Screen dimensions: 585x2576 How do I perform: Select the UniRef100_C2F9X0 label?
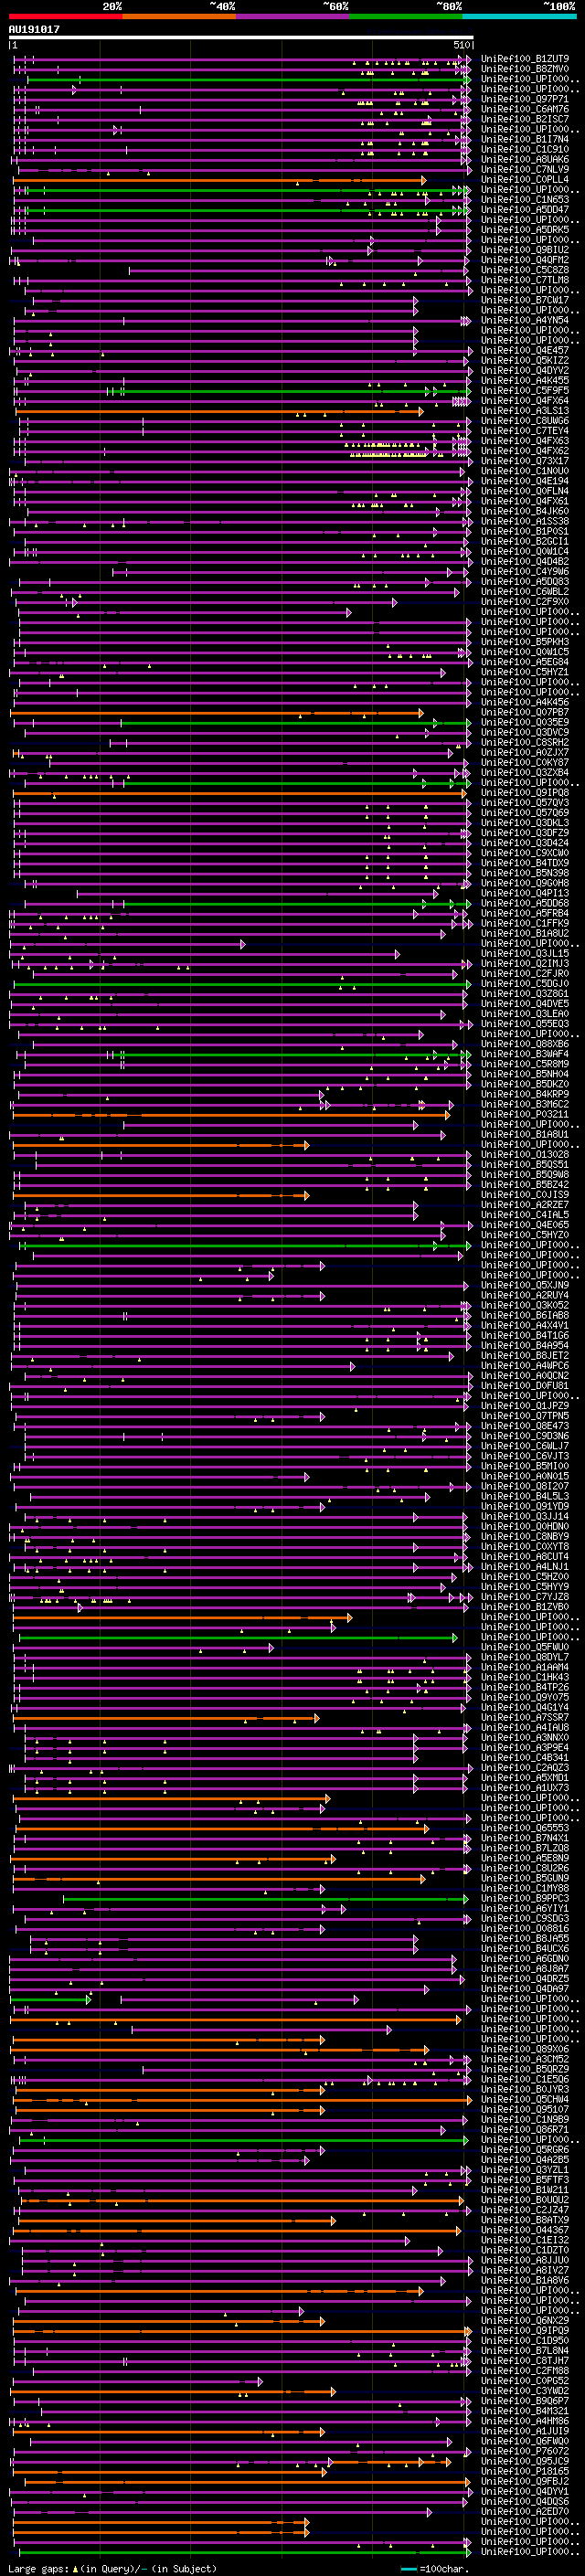point(525,602)
